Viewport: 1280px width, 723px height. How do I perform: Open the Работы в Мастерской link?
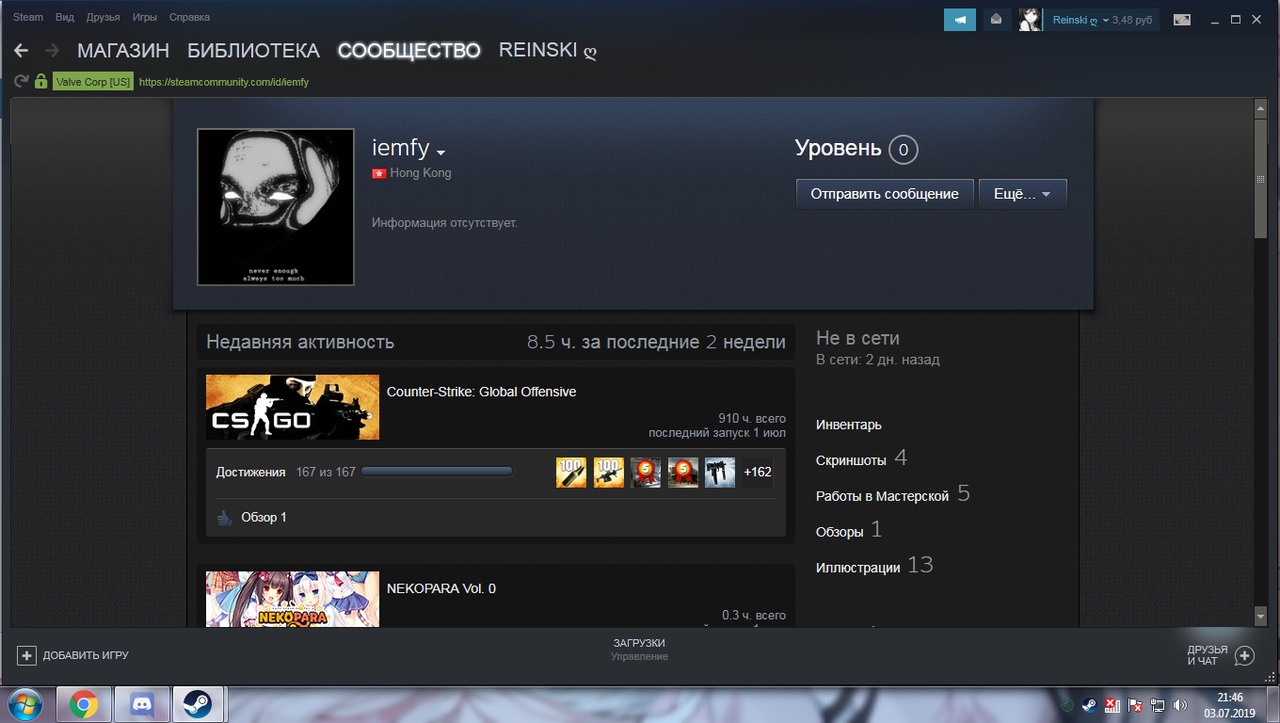[x=882, y=496]
